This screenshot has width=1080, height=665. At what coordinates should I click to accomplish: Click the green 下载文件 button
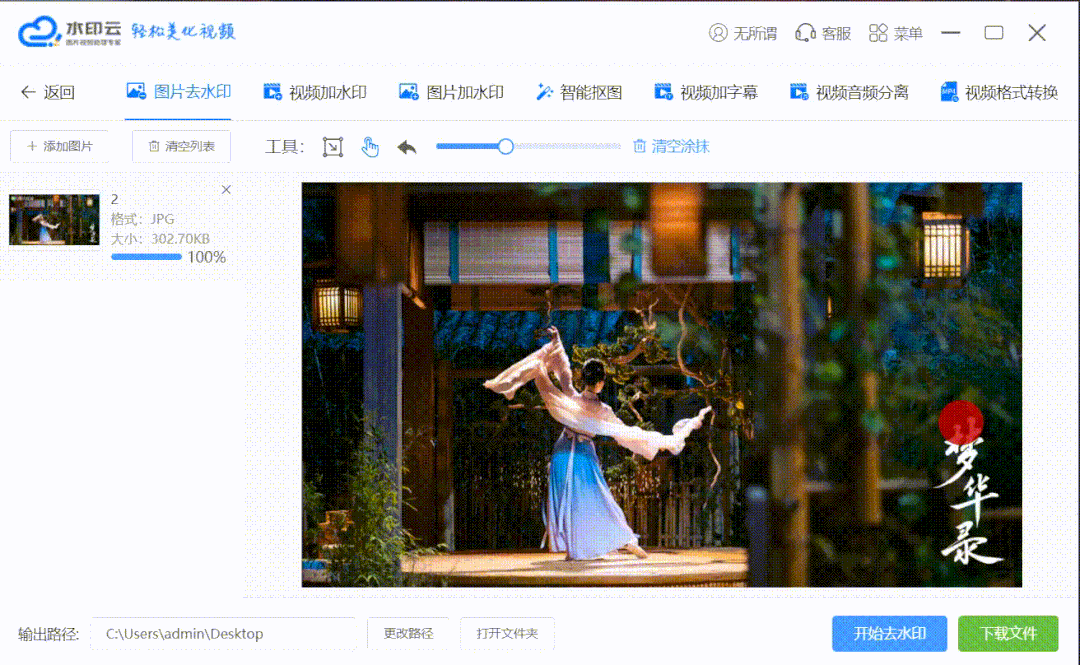pyautogui.click(x=1008, y=634)
